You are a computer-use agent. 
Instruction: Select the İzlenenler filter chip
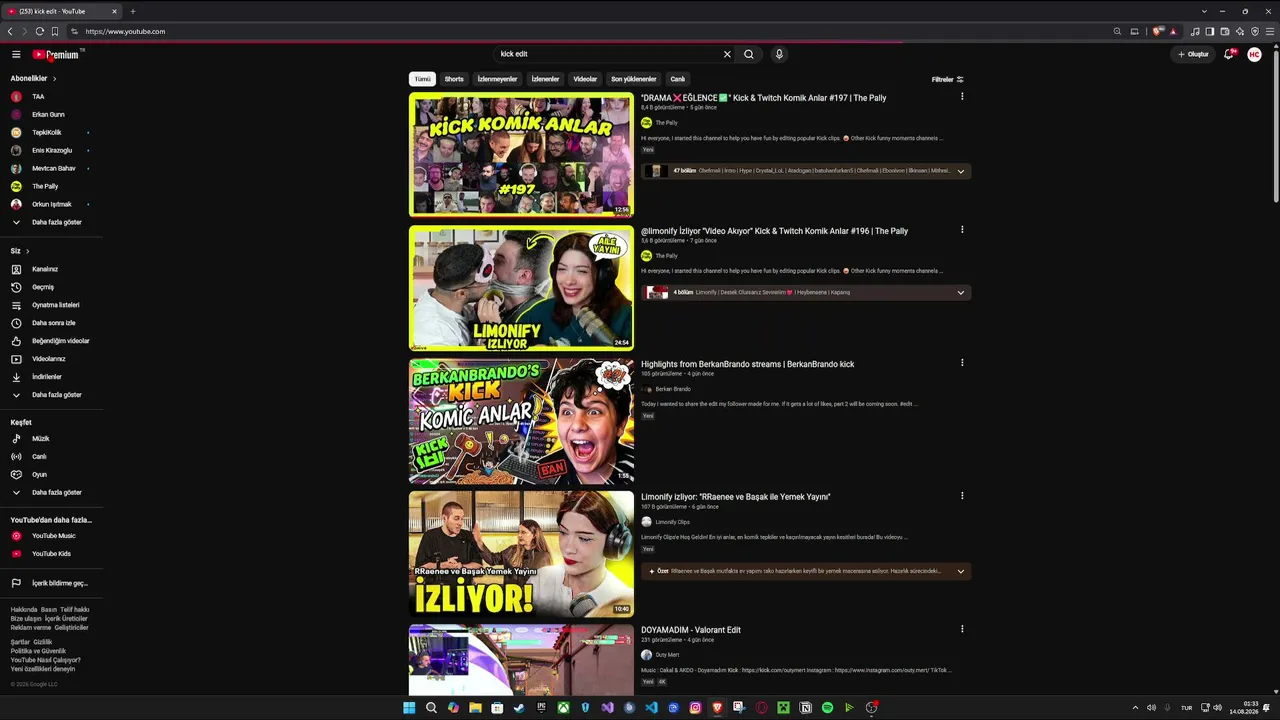coord(545,79)
